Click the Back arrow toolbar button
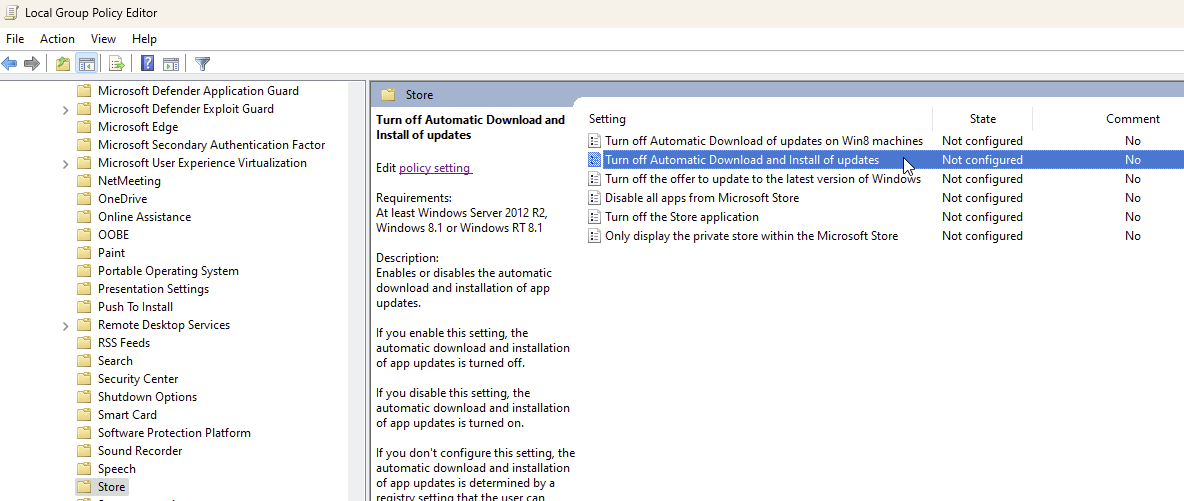 coord(10,64)
